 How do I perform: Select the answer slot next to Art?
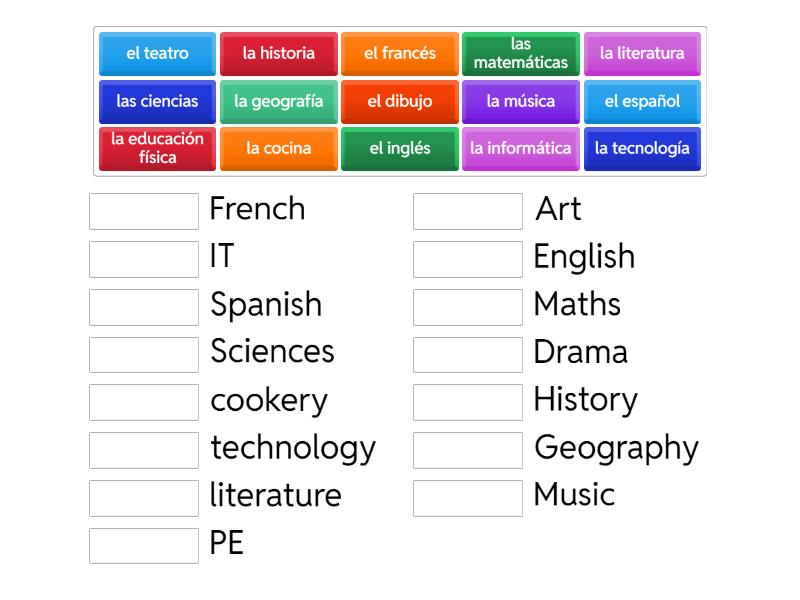point(468,211)
